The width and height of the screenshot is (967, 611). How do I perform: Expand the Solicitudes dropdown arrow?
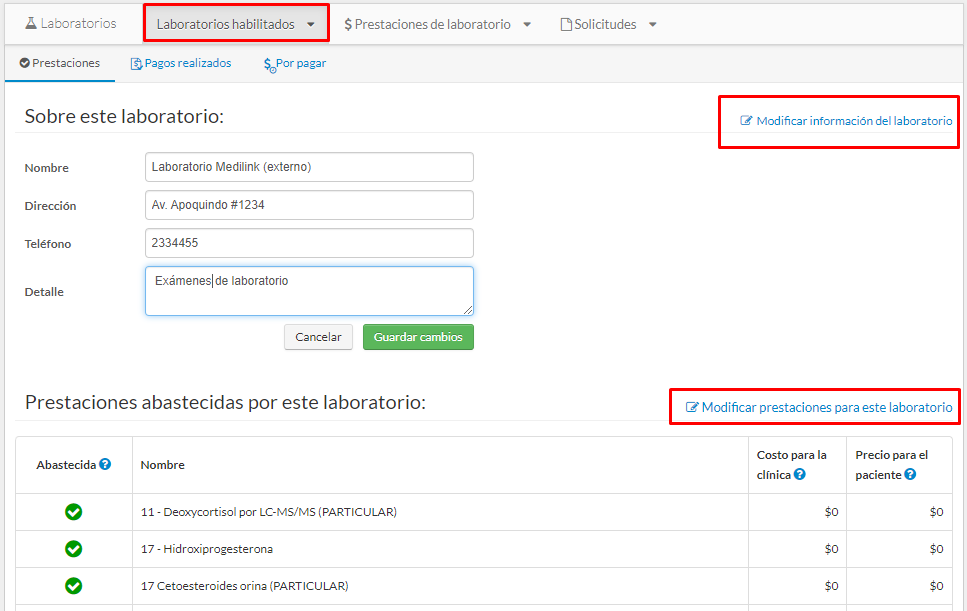pos(653,25)
